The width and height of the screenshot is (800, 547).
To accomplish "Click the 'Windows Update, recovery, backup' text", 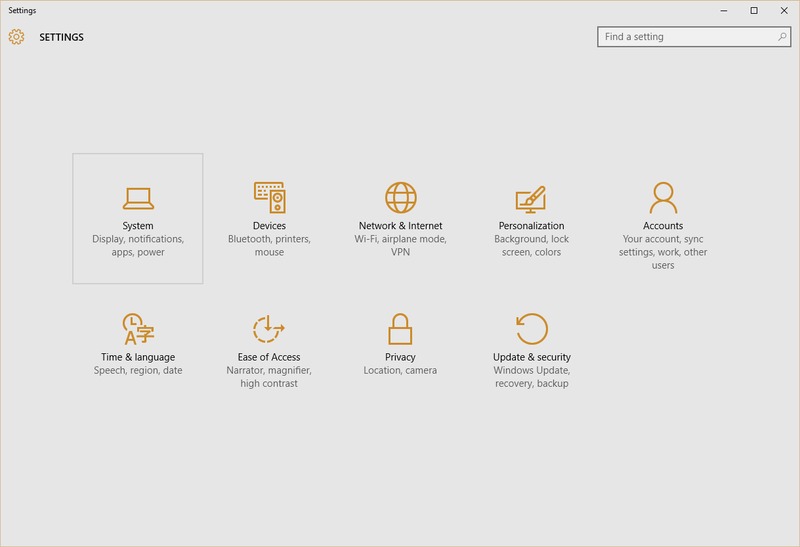I will [x=531, y=377].
